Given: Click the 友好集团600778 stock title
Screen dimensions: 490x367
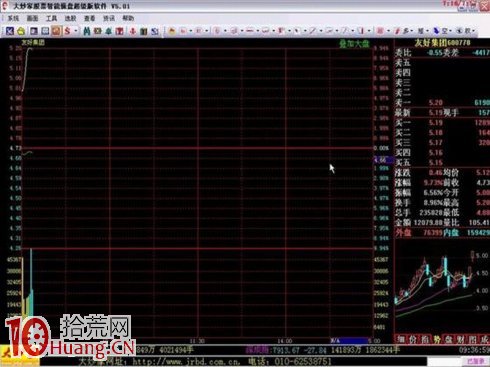Looking at the screenshot, I should click(x=442, y=43).
